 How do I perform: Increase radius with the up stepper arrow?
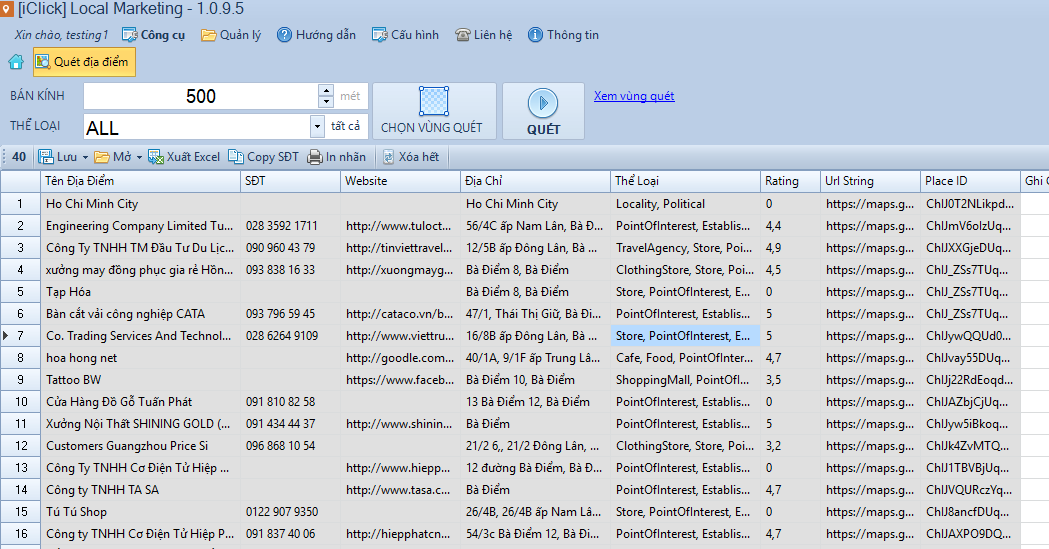point(326,90)
